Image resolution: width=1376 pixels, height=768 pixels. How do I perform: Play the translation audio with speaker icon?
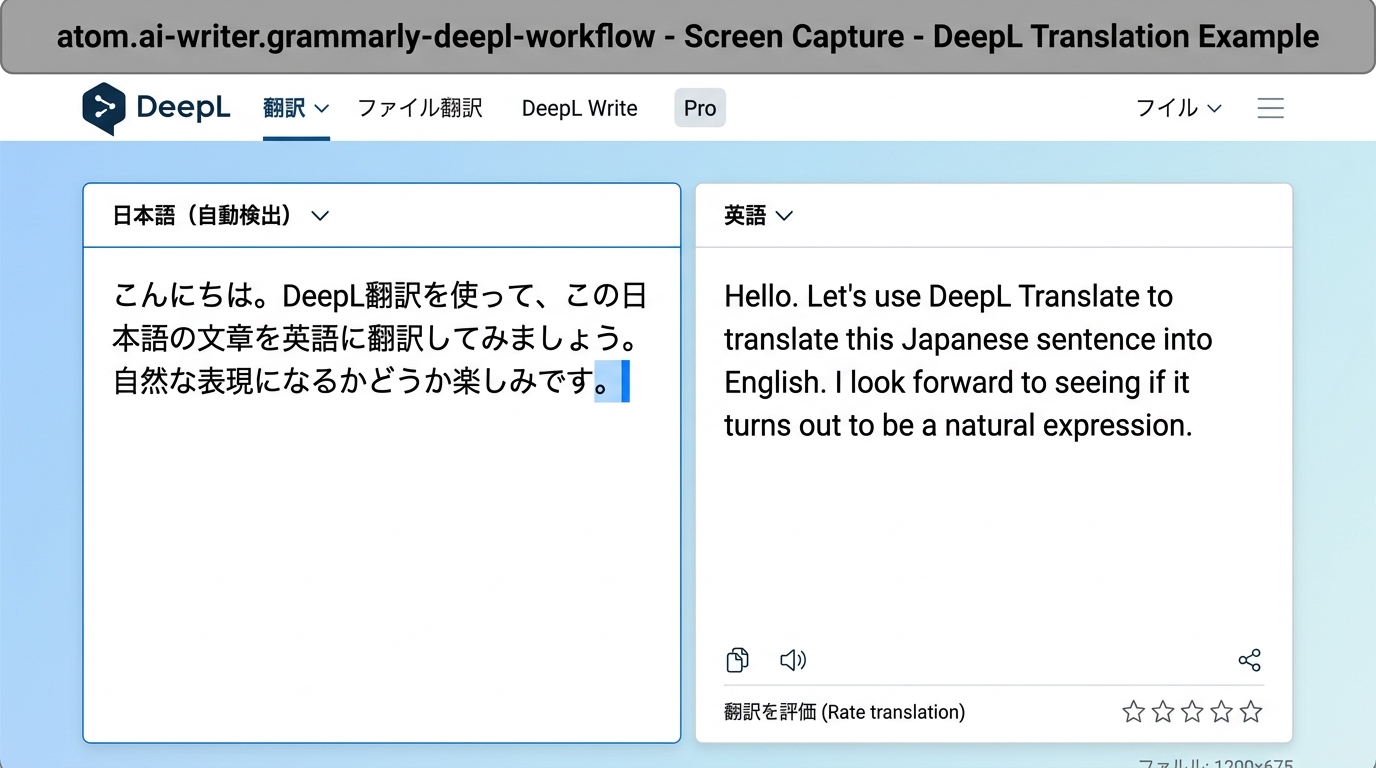pyautogui.click(x=793, y=660)
